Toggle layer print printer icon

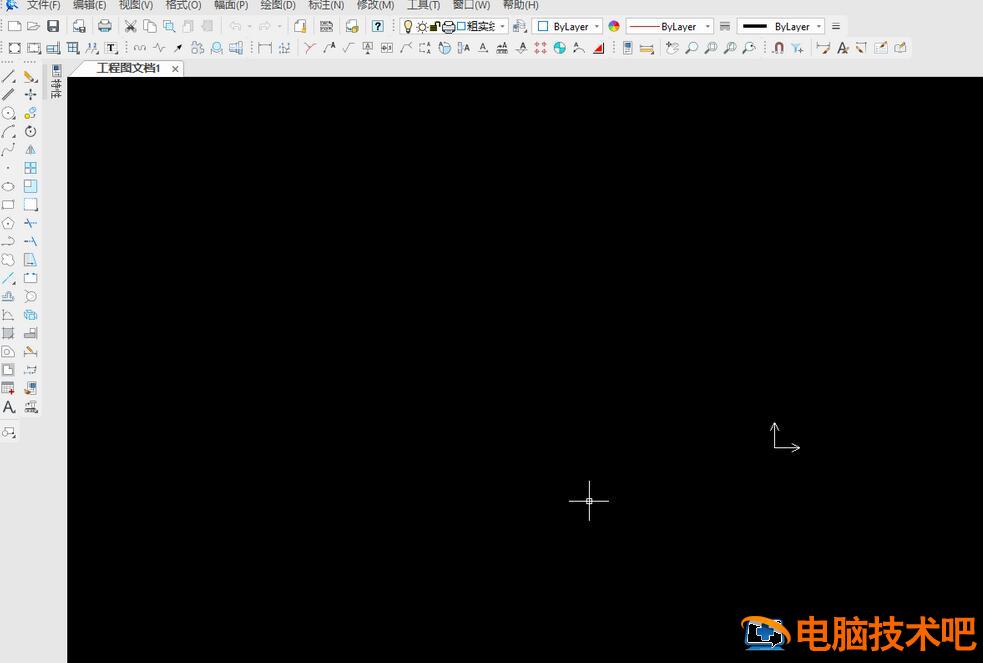tap(448, 27)
